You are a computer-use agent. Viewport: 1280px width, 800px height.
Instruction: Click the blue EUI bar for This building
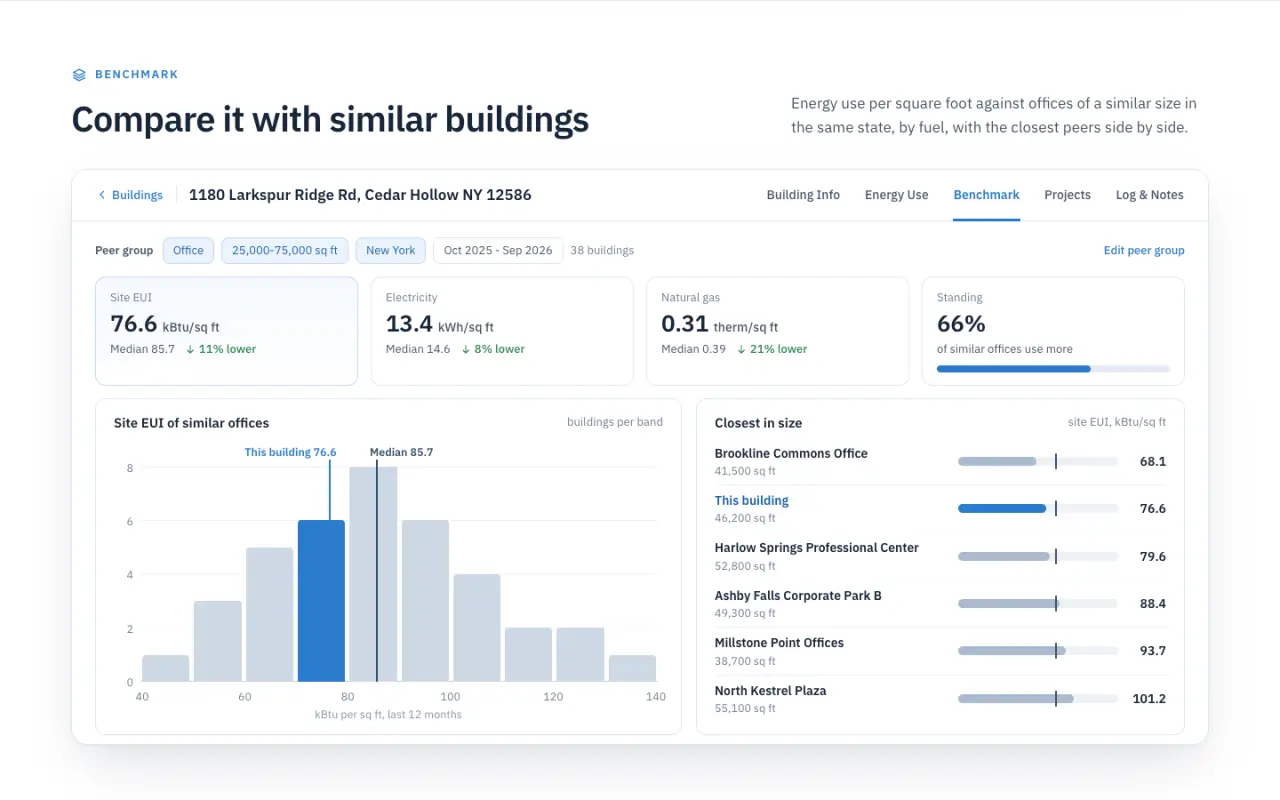click(x=1002, y=509)
